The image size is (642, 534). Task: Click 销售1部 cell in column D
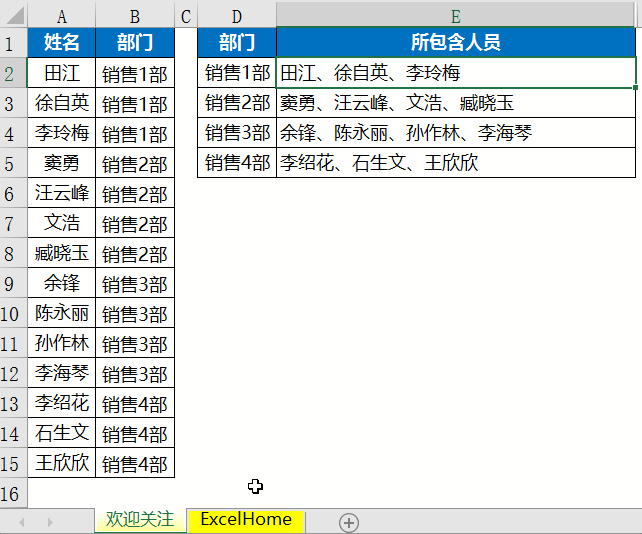237,73
